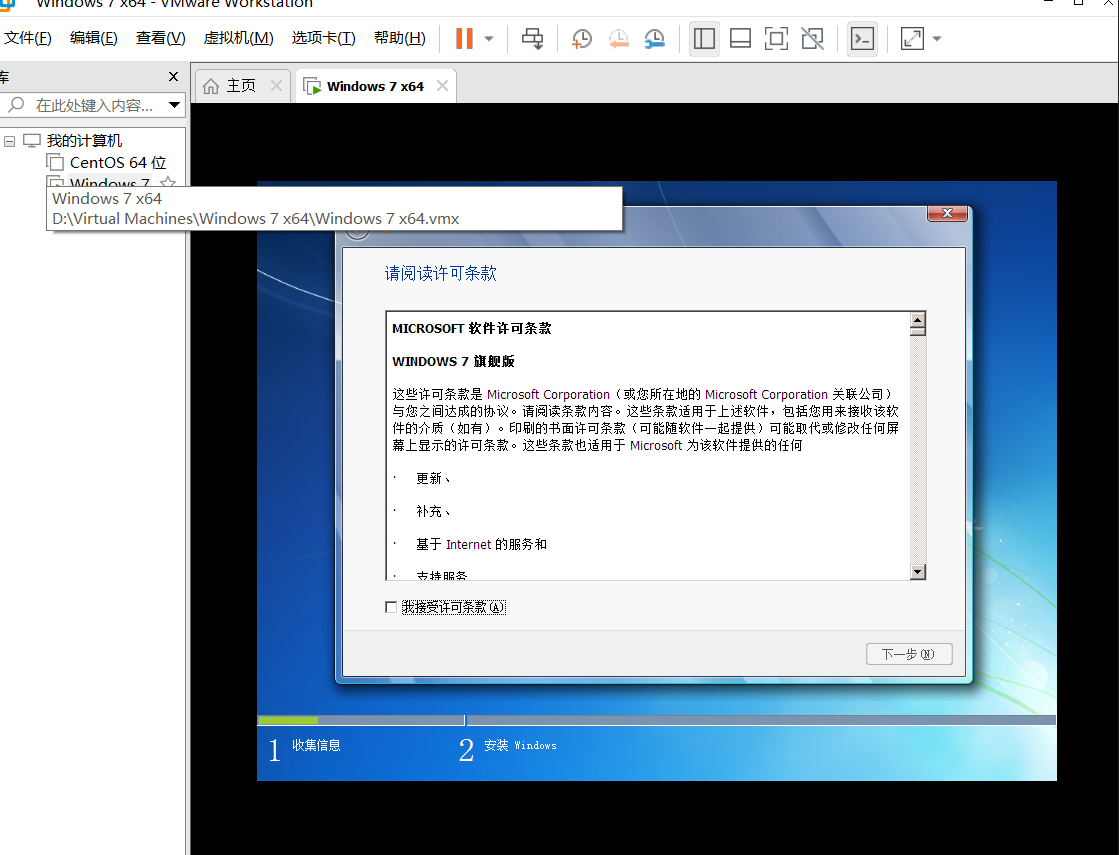Click the 下一步(N) button
The height and width of the screenshot is (855, 1119).
pos(908,653)
